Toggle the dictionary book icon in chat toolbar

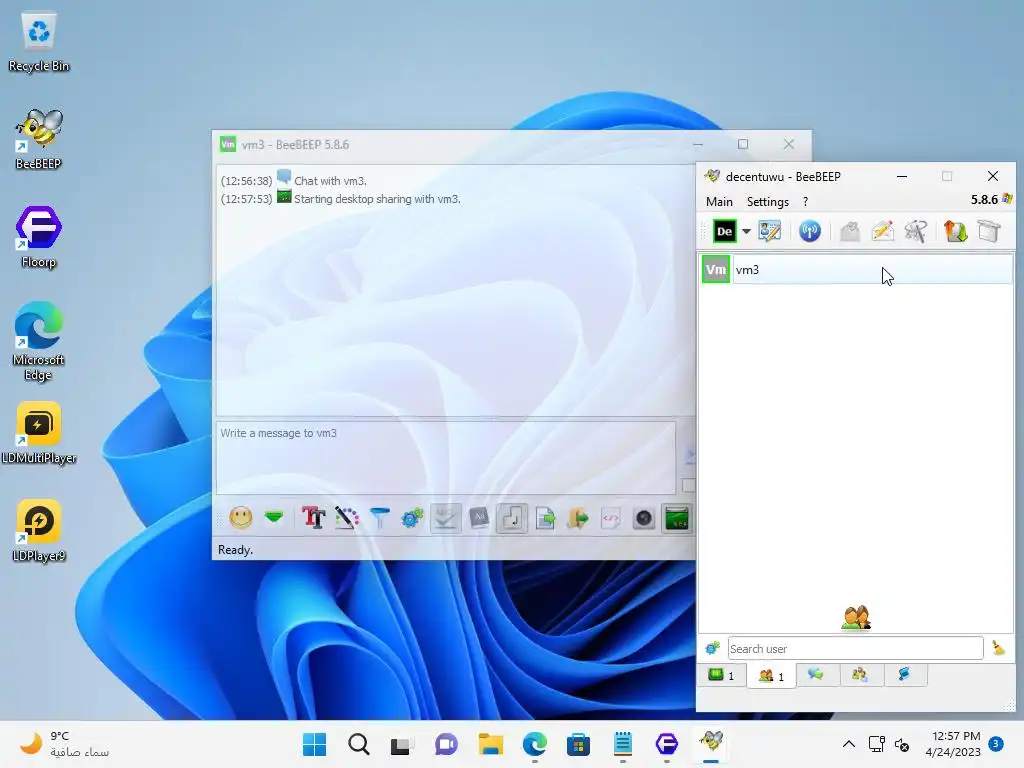(x=479, y=519)
